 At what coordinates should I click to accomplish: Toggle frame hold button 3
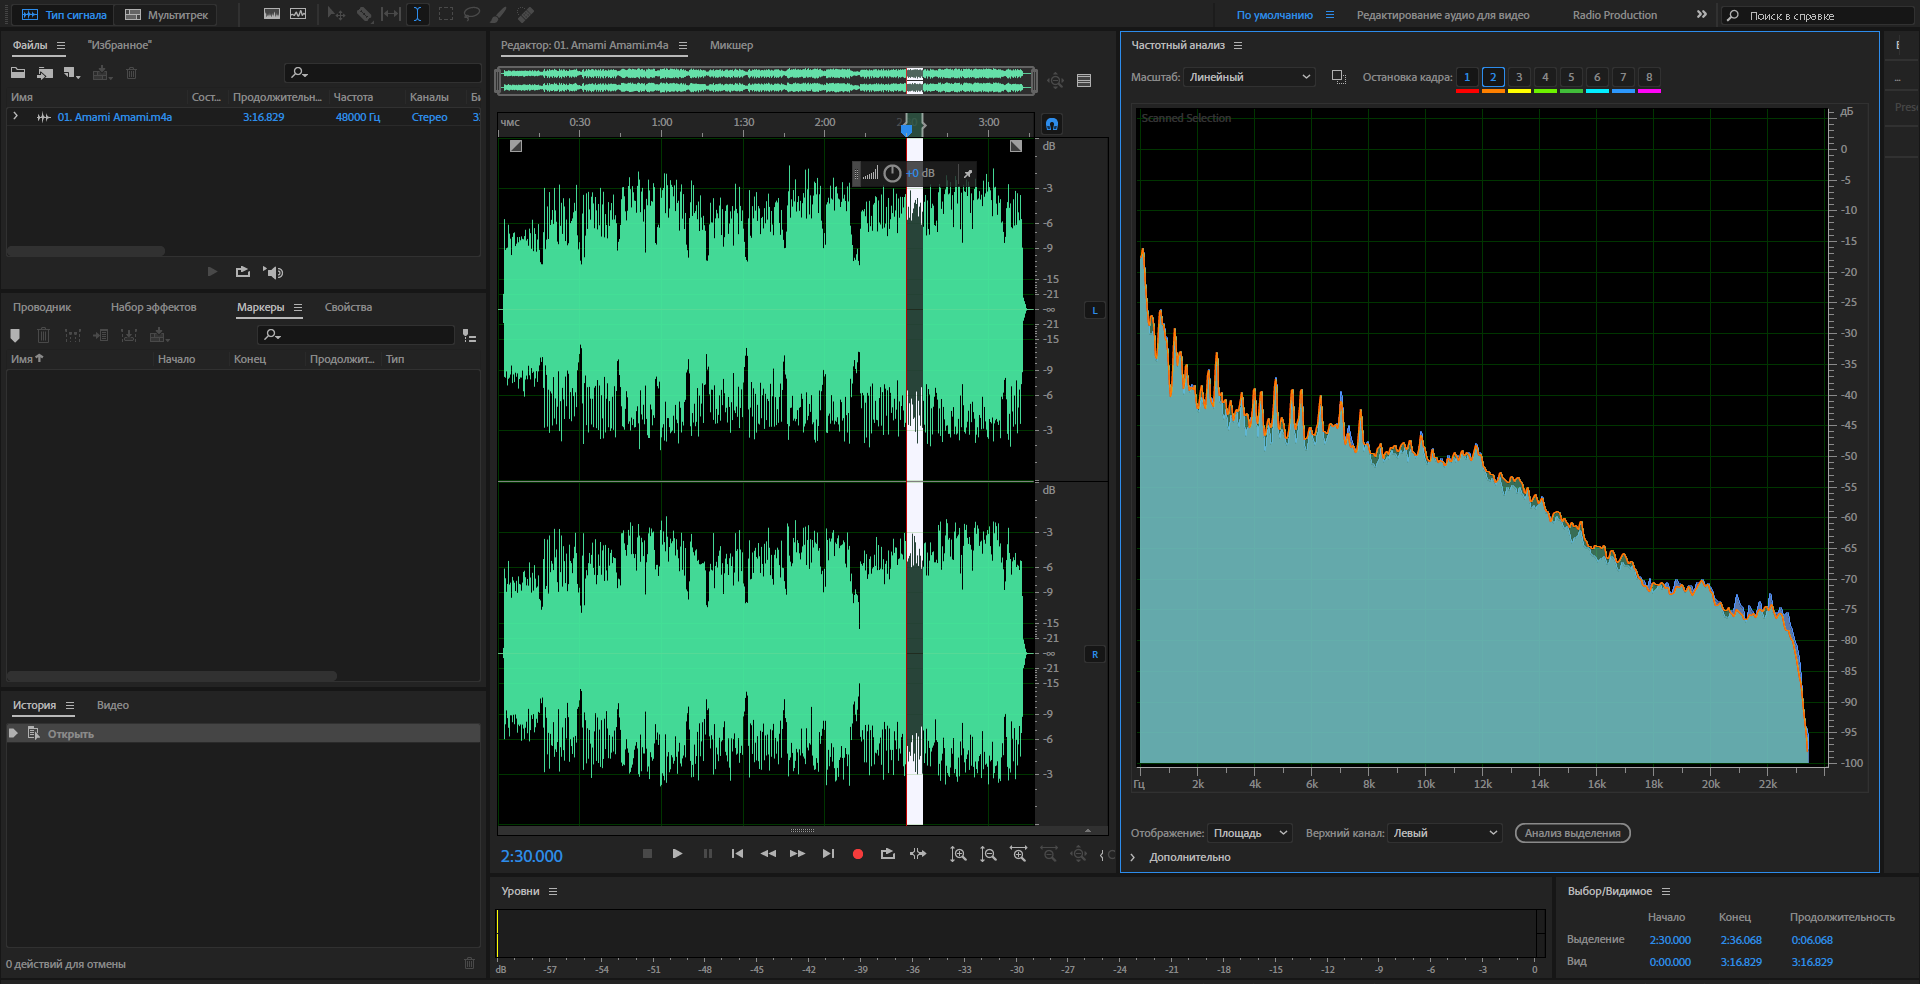[1519, 77]
